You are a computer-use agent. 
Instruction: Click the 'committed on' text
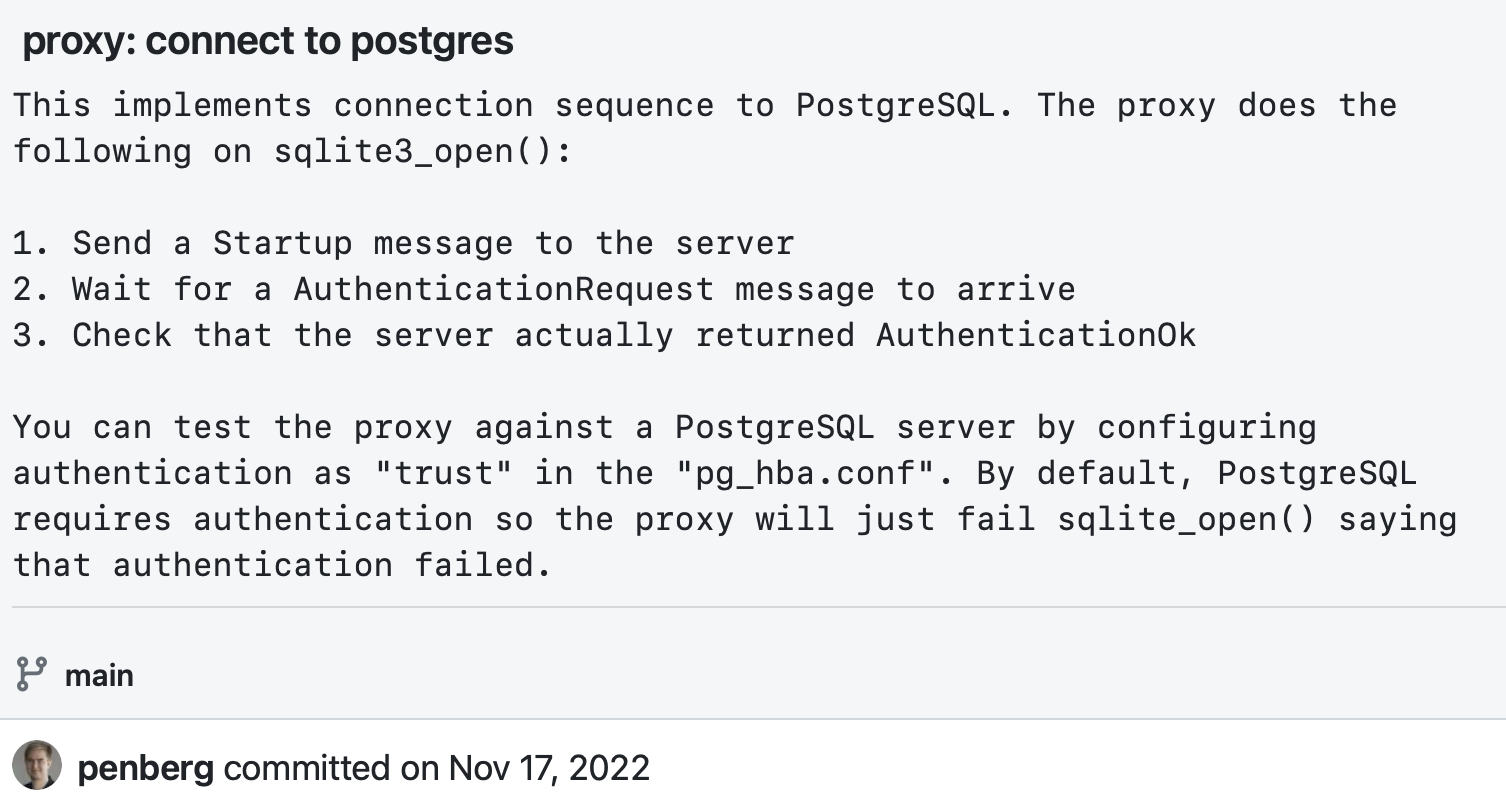(x=330, y=768)
